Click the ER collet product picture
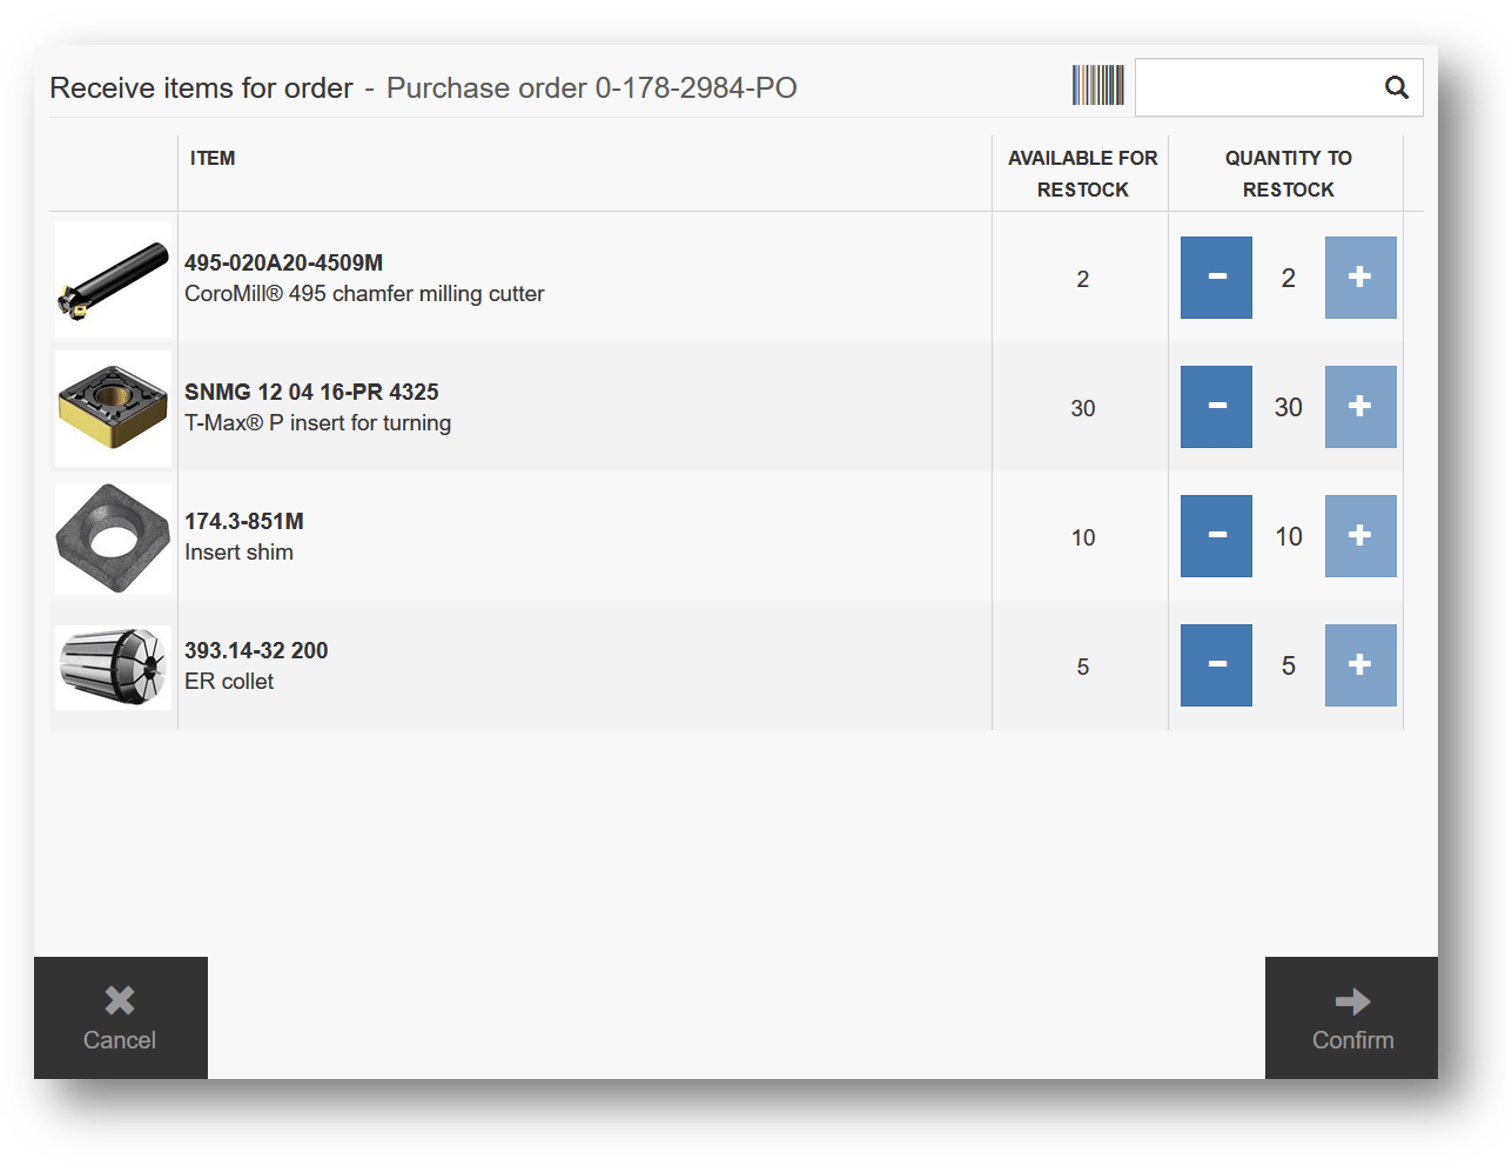The width and height of the screenshot is (1506, 1164). pos(113,666)
